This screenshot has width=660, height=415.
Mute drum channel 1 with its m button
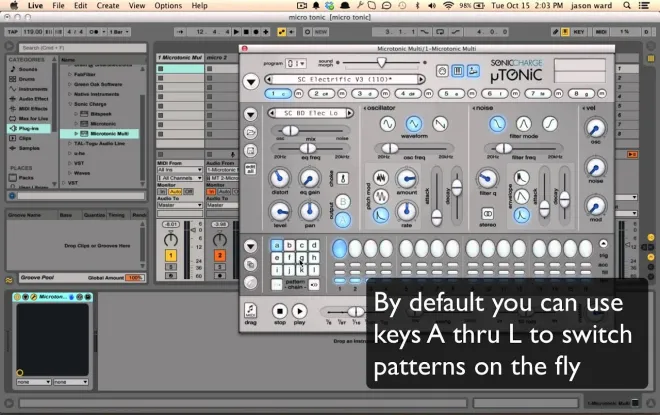pyautogui.click(x=298, y=93)
